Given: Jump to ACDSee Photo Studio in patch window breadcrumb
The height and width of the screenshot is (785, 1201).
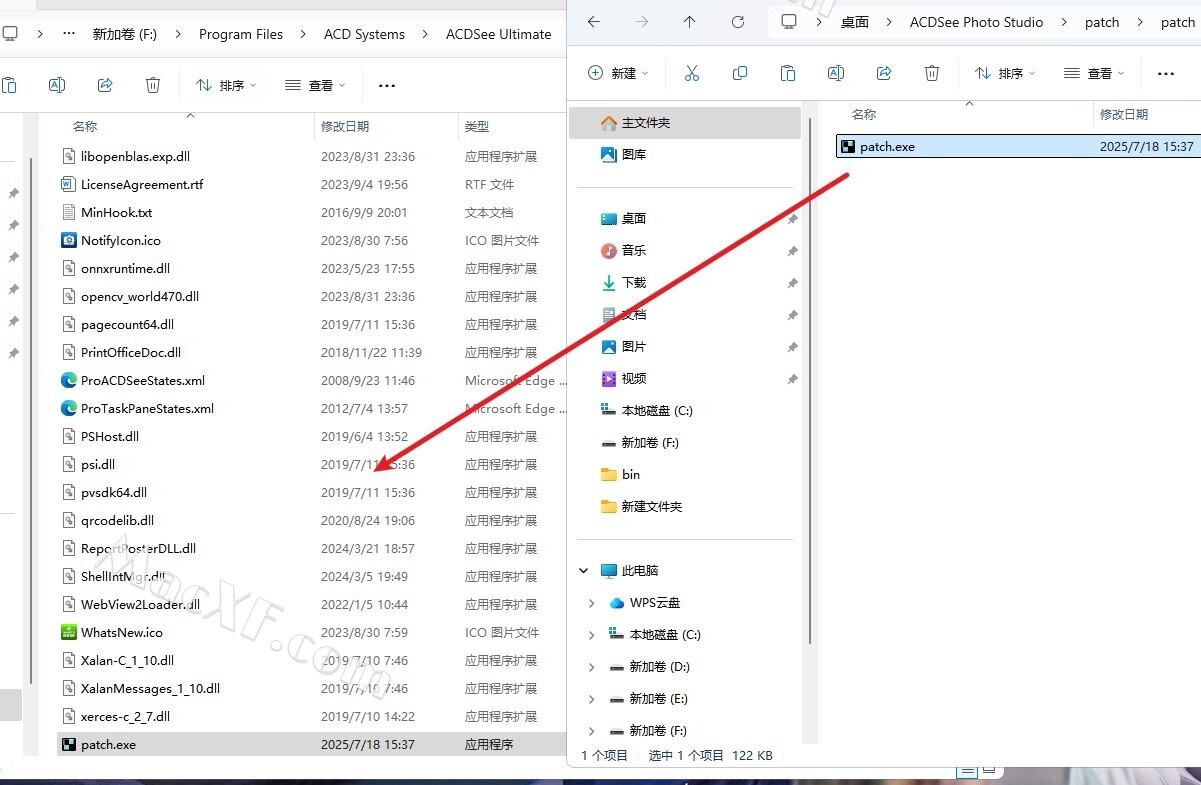Looking at the screenshot, I should coord(976,22).
